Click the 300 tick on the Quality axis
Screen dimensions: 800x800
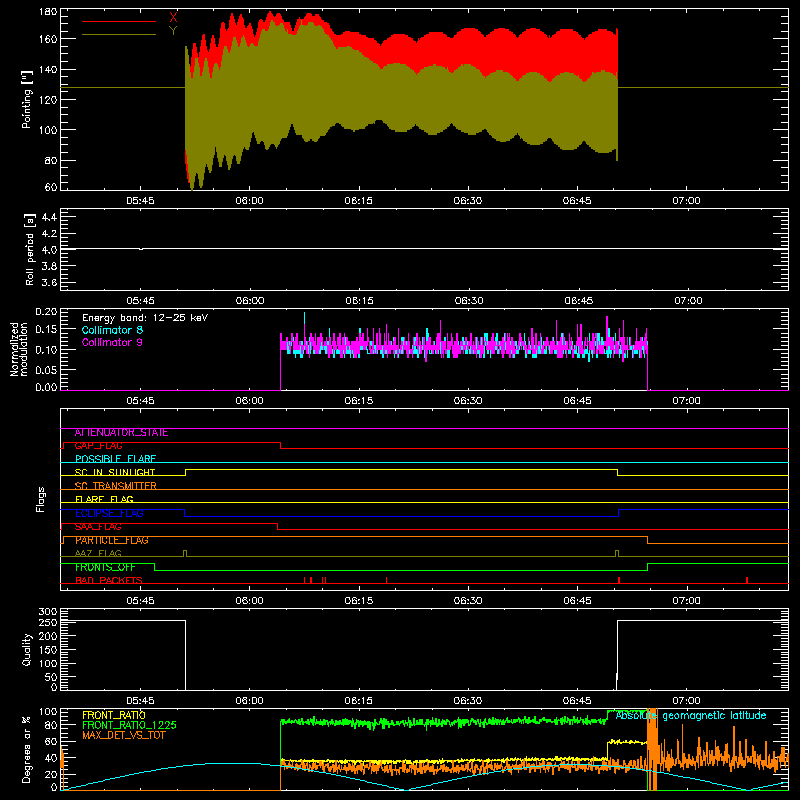tap(48, 612)
